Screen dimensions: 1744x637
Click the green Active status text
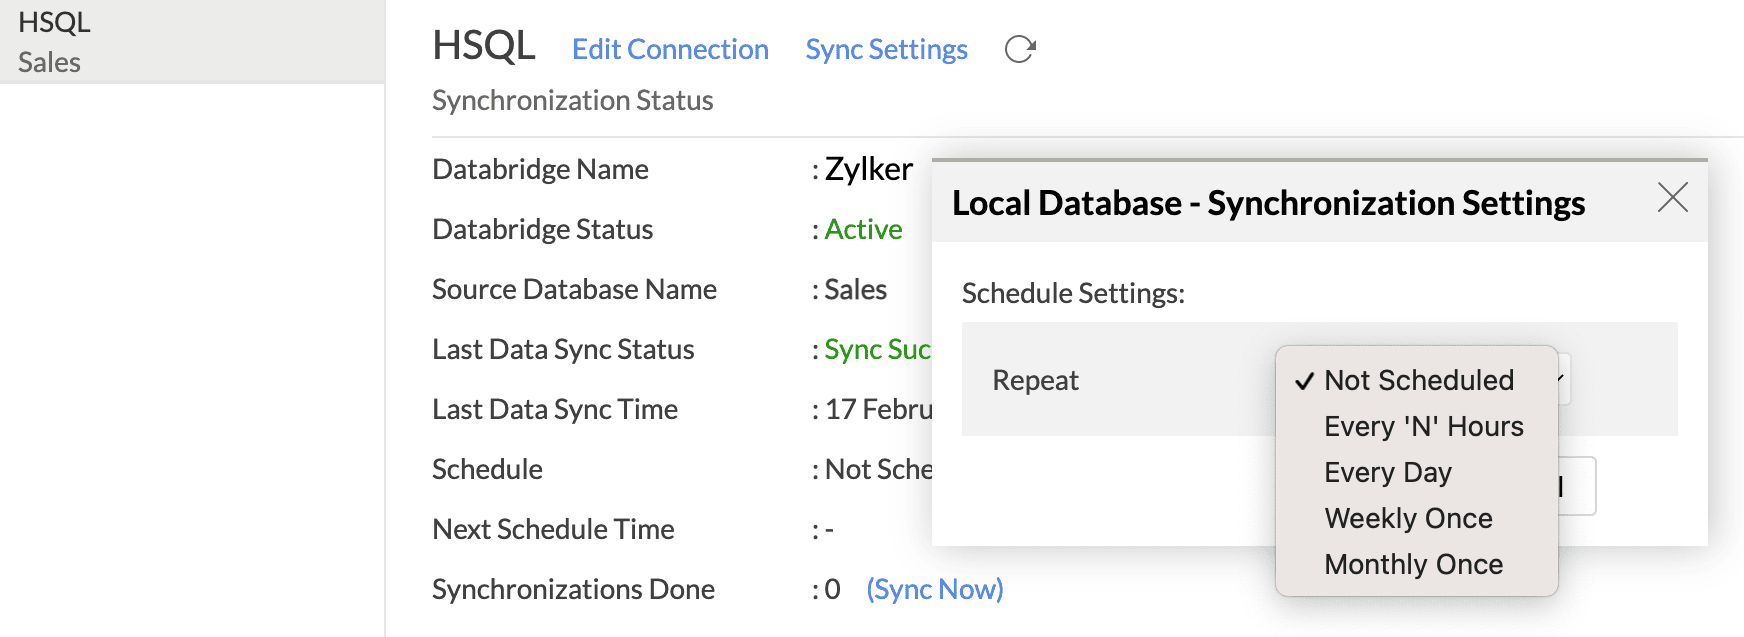tap(863, 229)
